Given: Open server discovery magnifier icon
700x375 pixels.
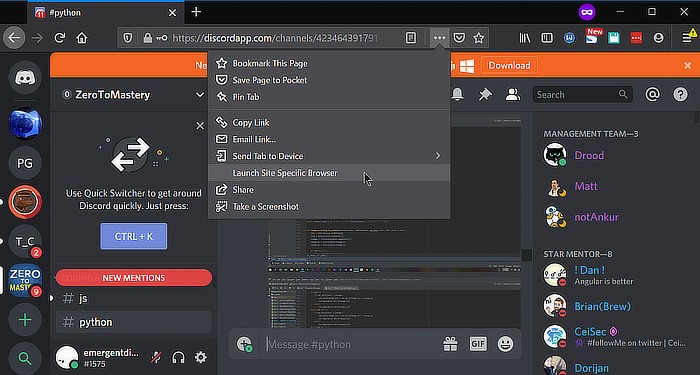Looking at the screenshot, I should pos(25,358).
